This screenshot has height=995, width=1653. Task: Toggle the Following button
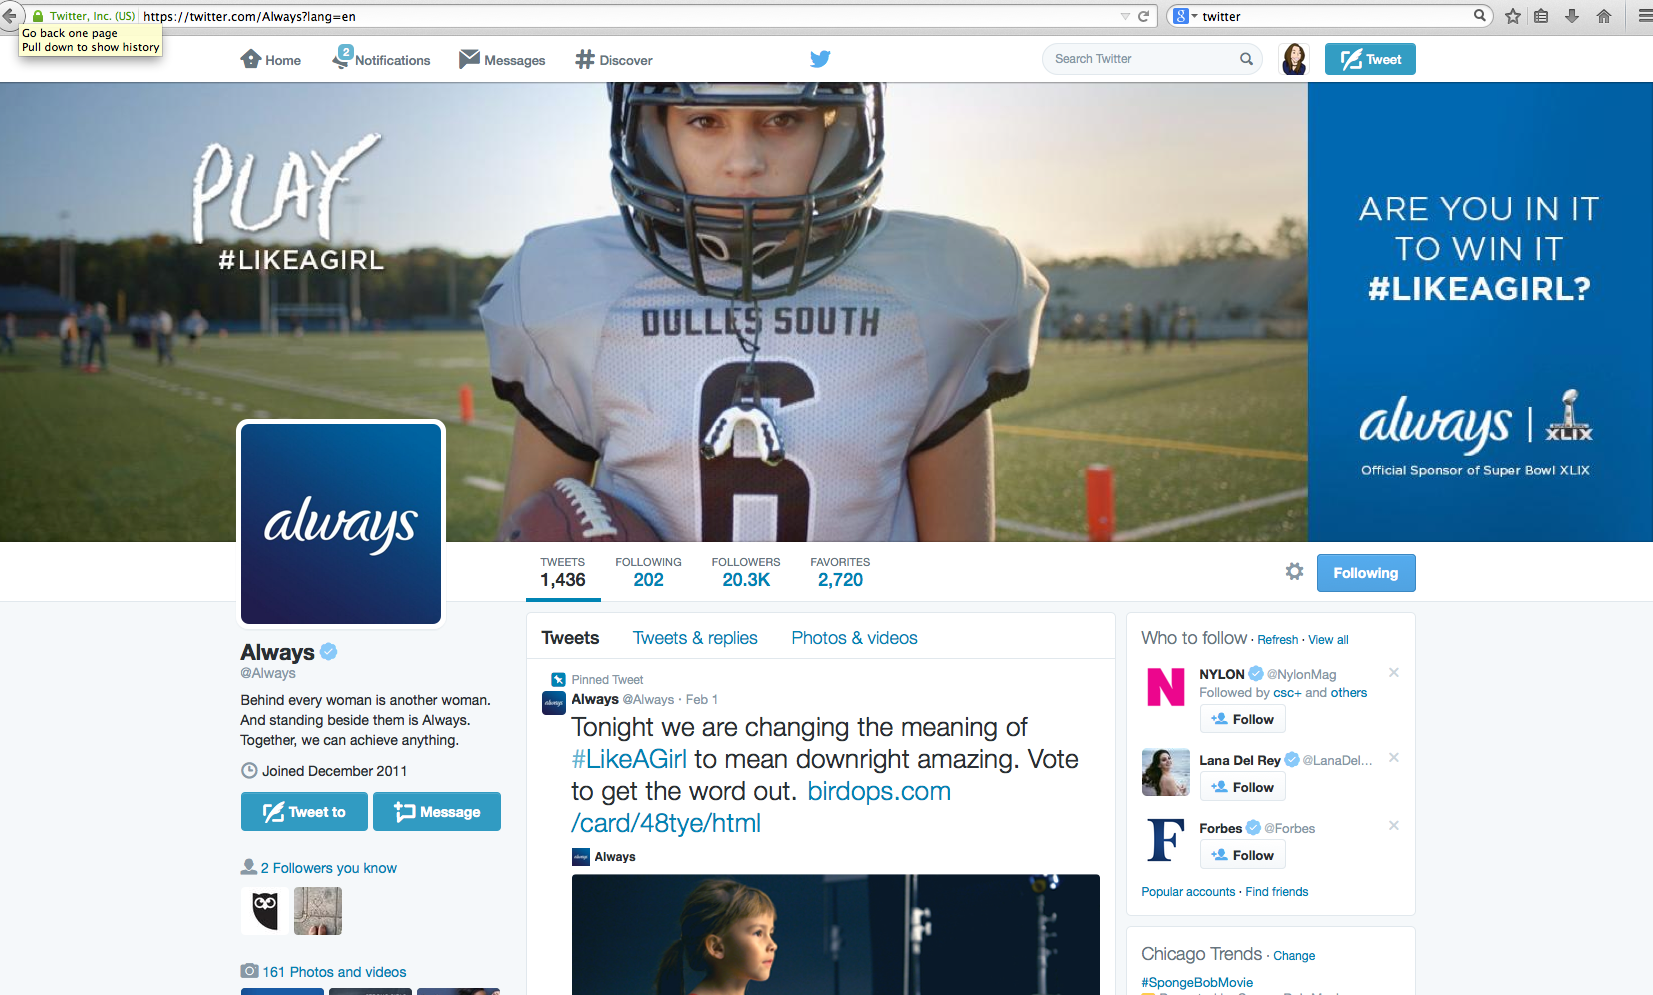(x=1366, y=573)
